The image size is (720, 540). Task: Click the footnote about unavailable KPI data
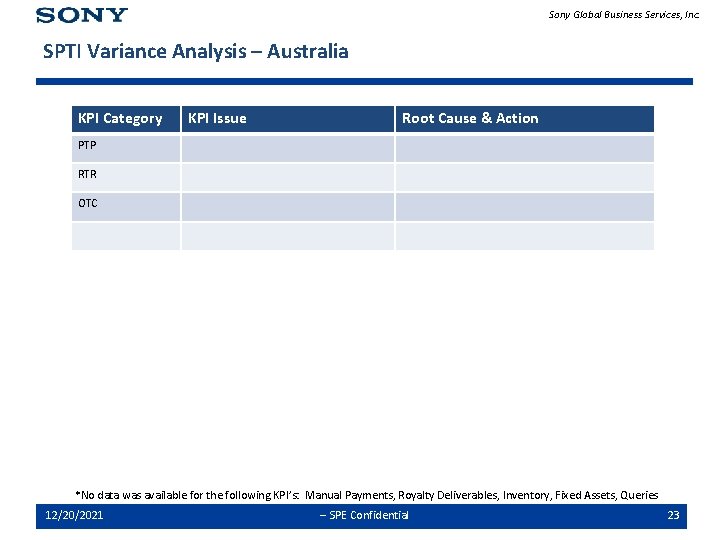pos(367,495)
